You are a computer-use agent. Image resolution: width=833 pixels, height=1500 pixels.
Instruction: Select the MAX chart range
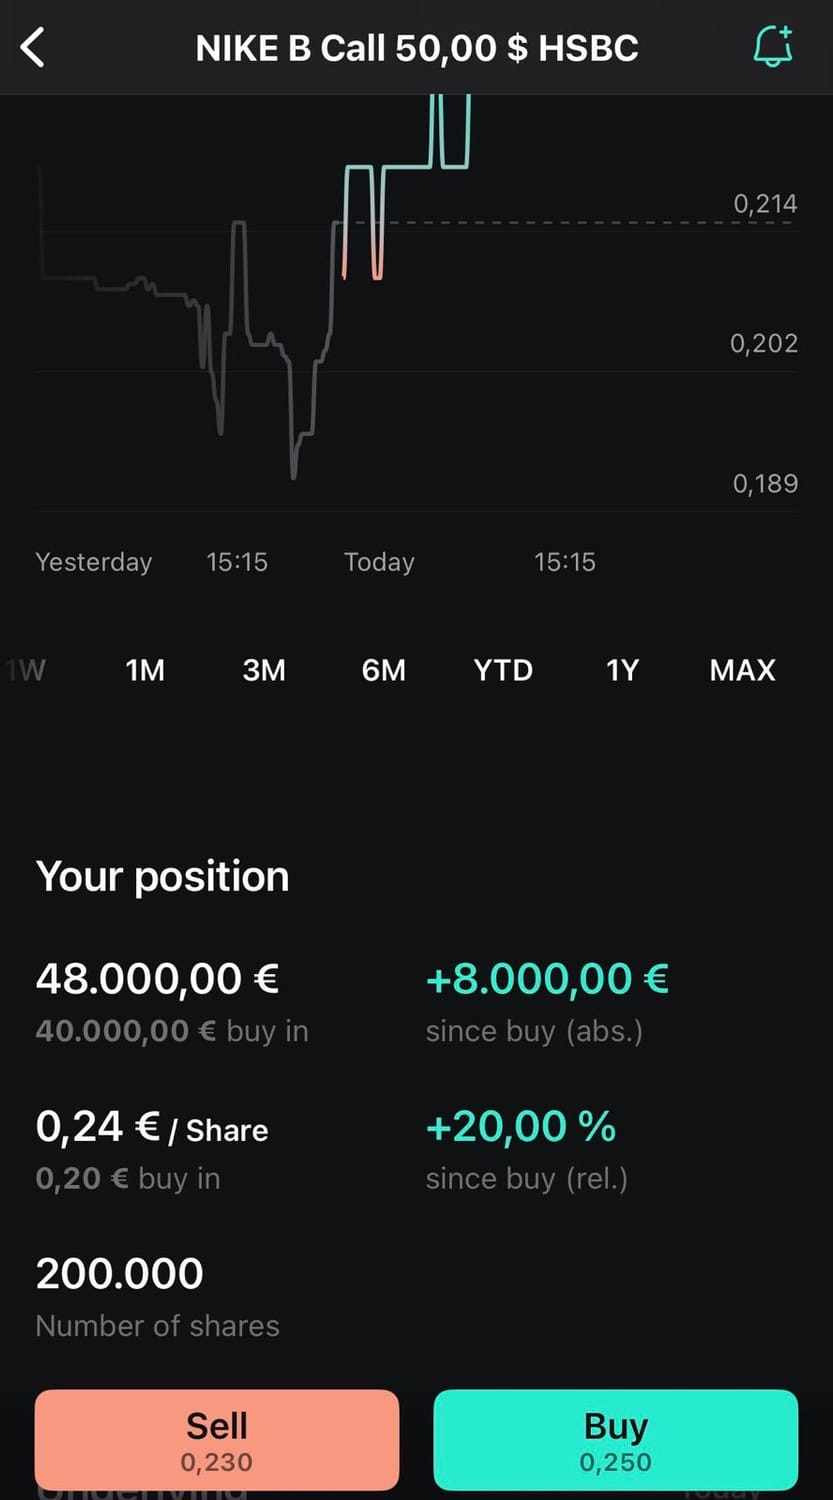742,670
